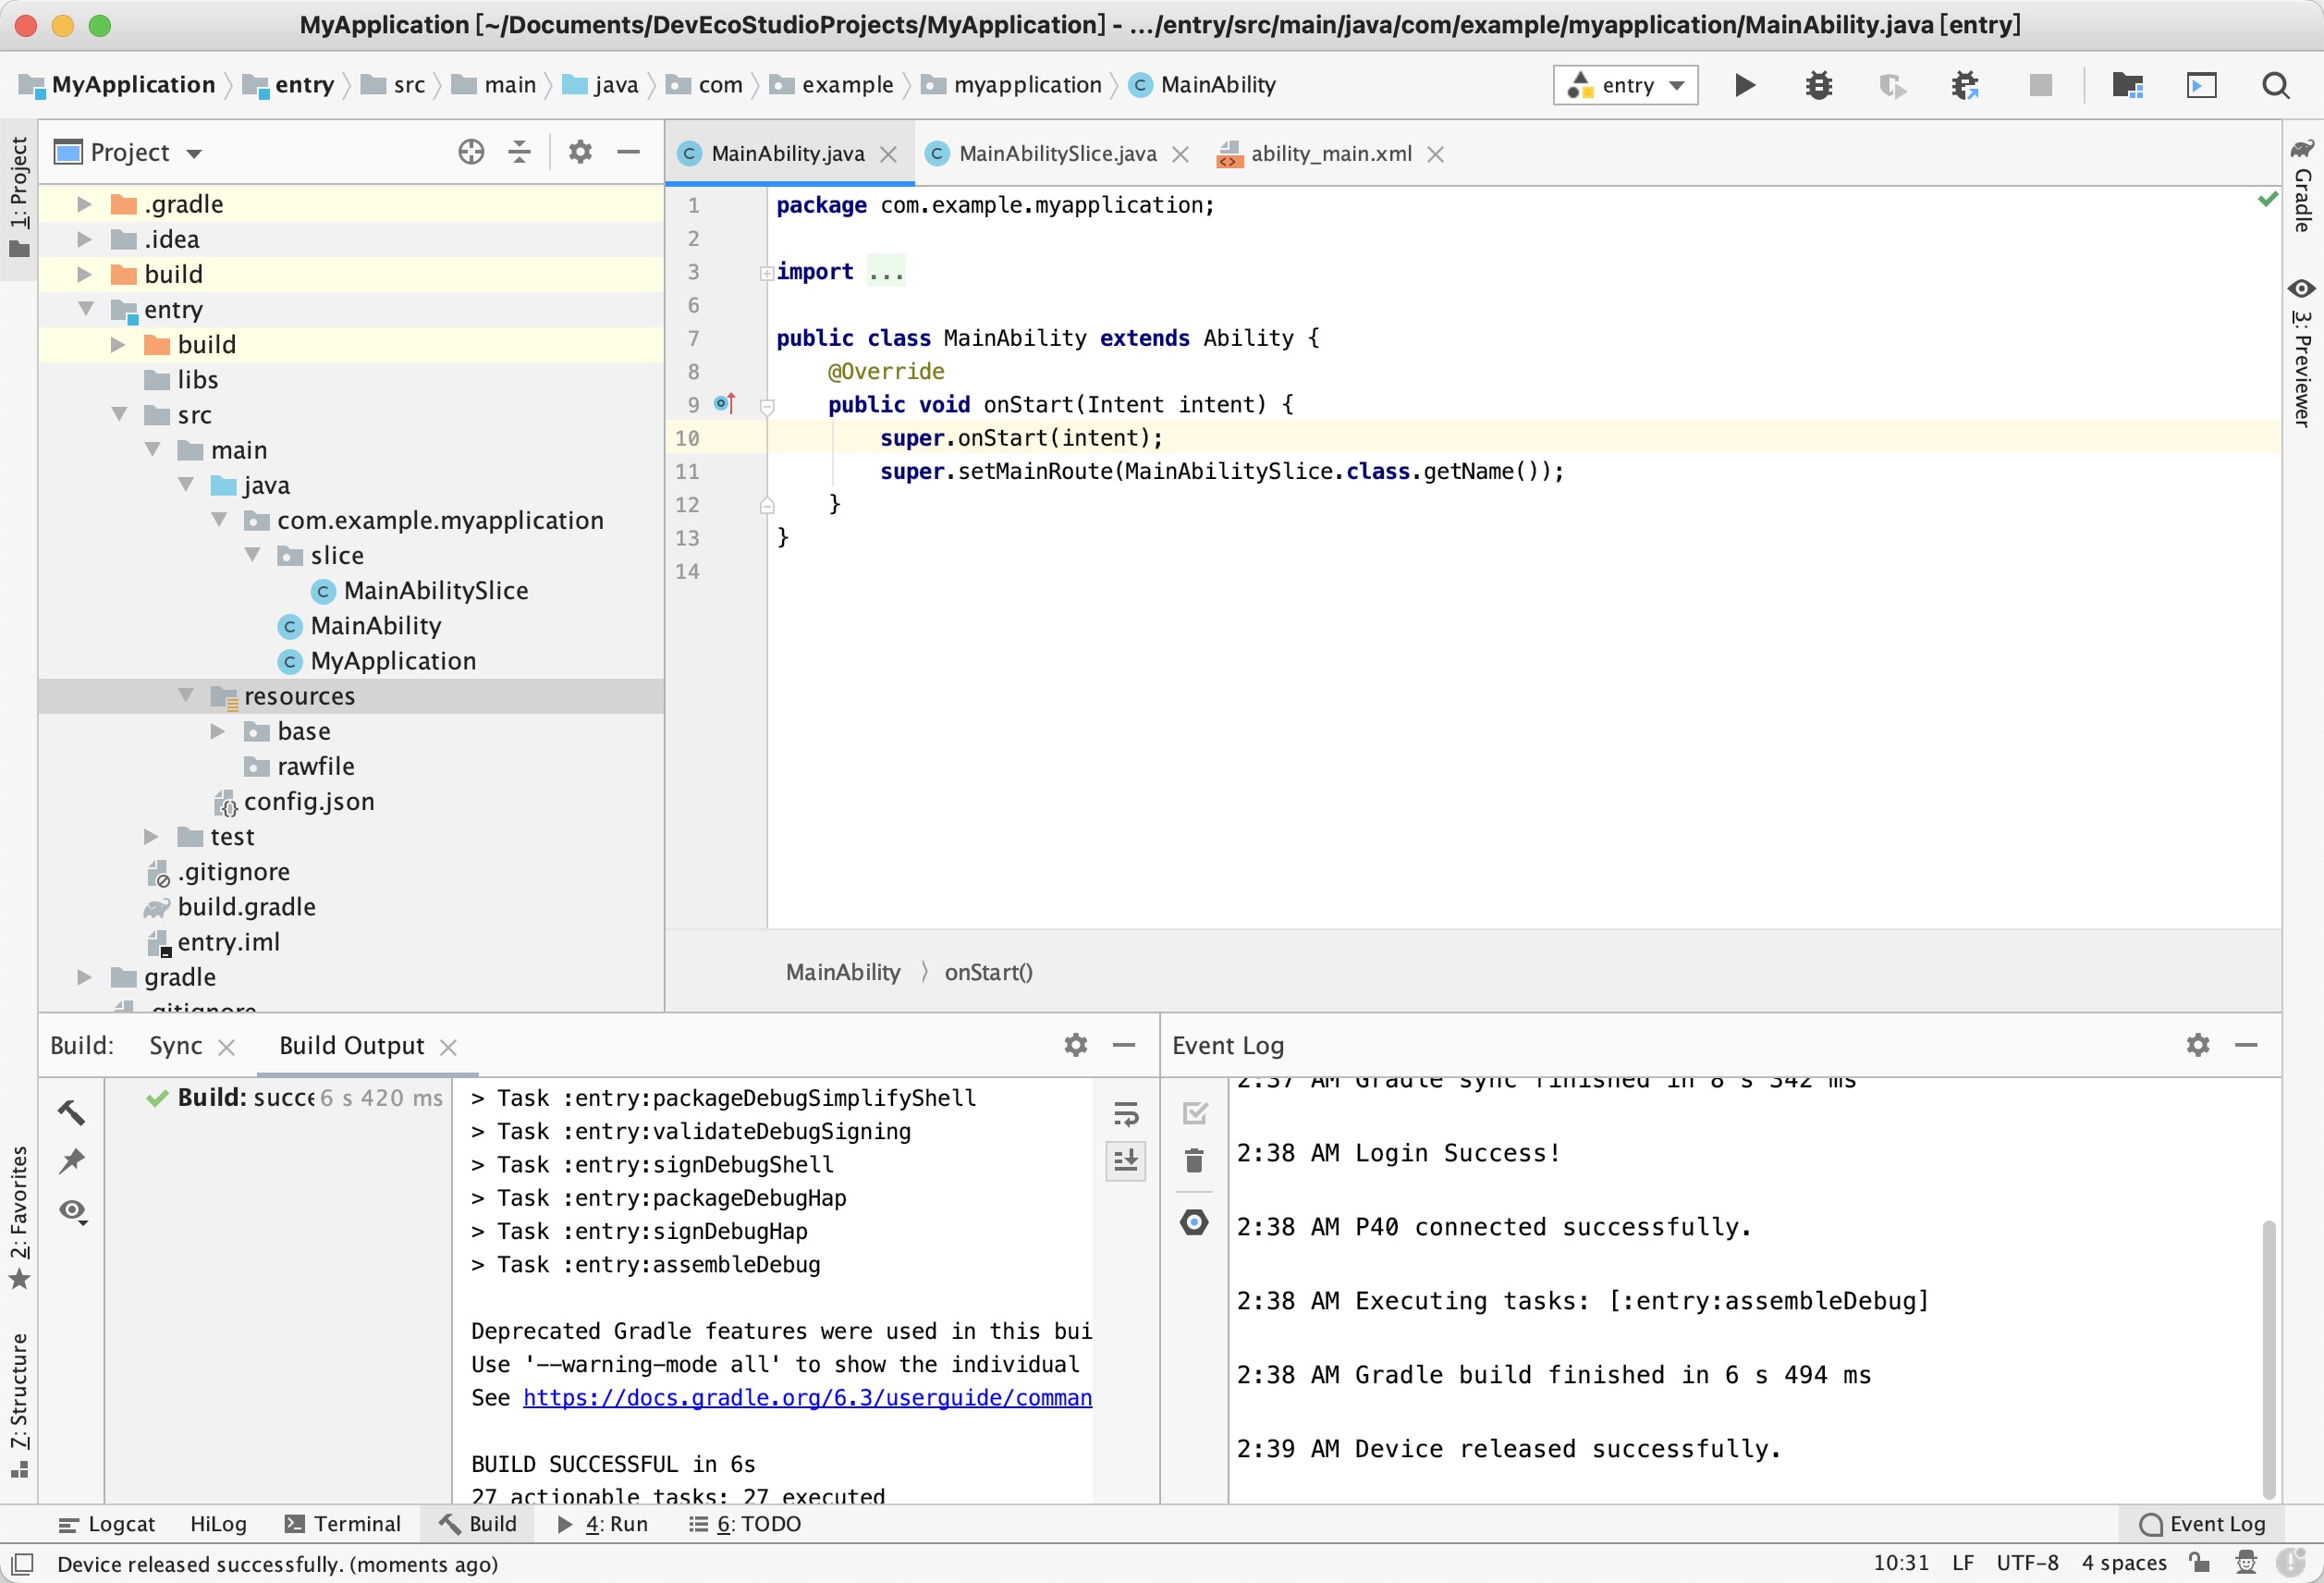
Task: Click the Build Output minimize button
Action: click(1123, 1044)
